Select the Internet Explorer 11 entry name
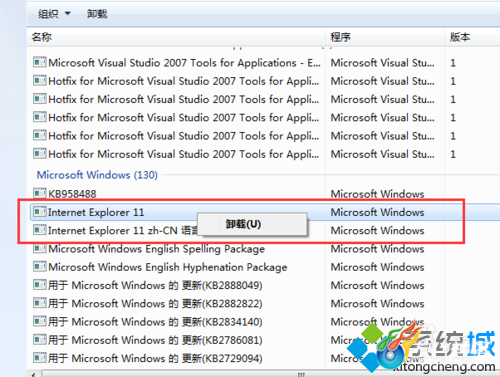 coord(96,212)
